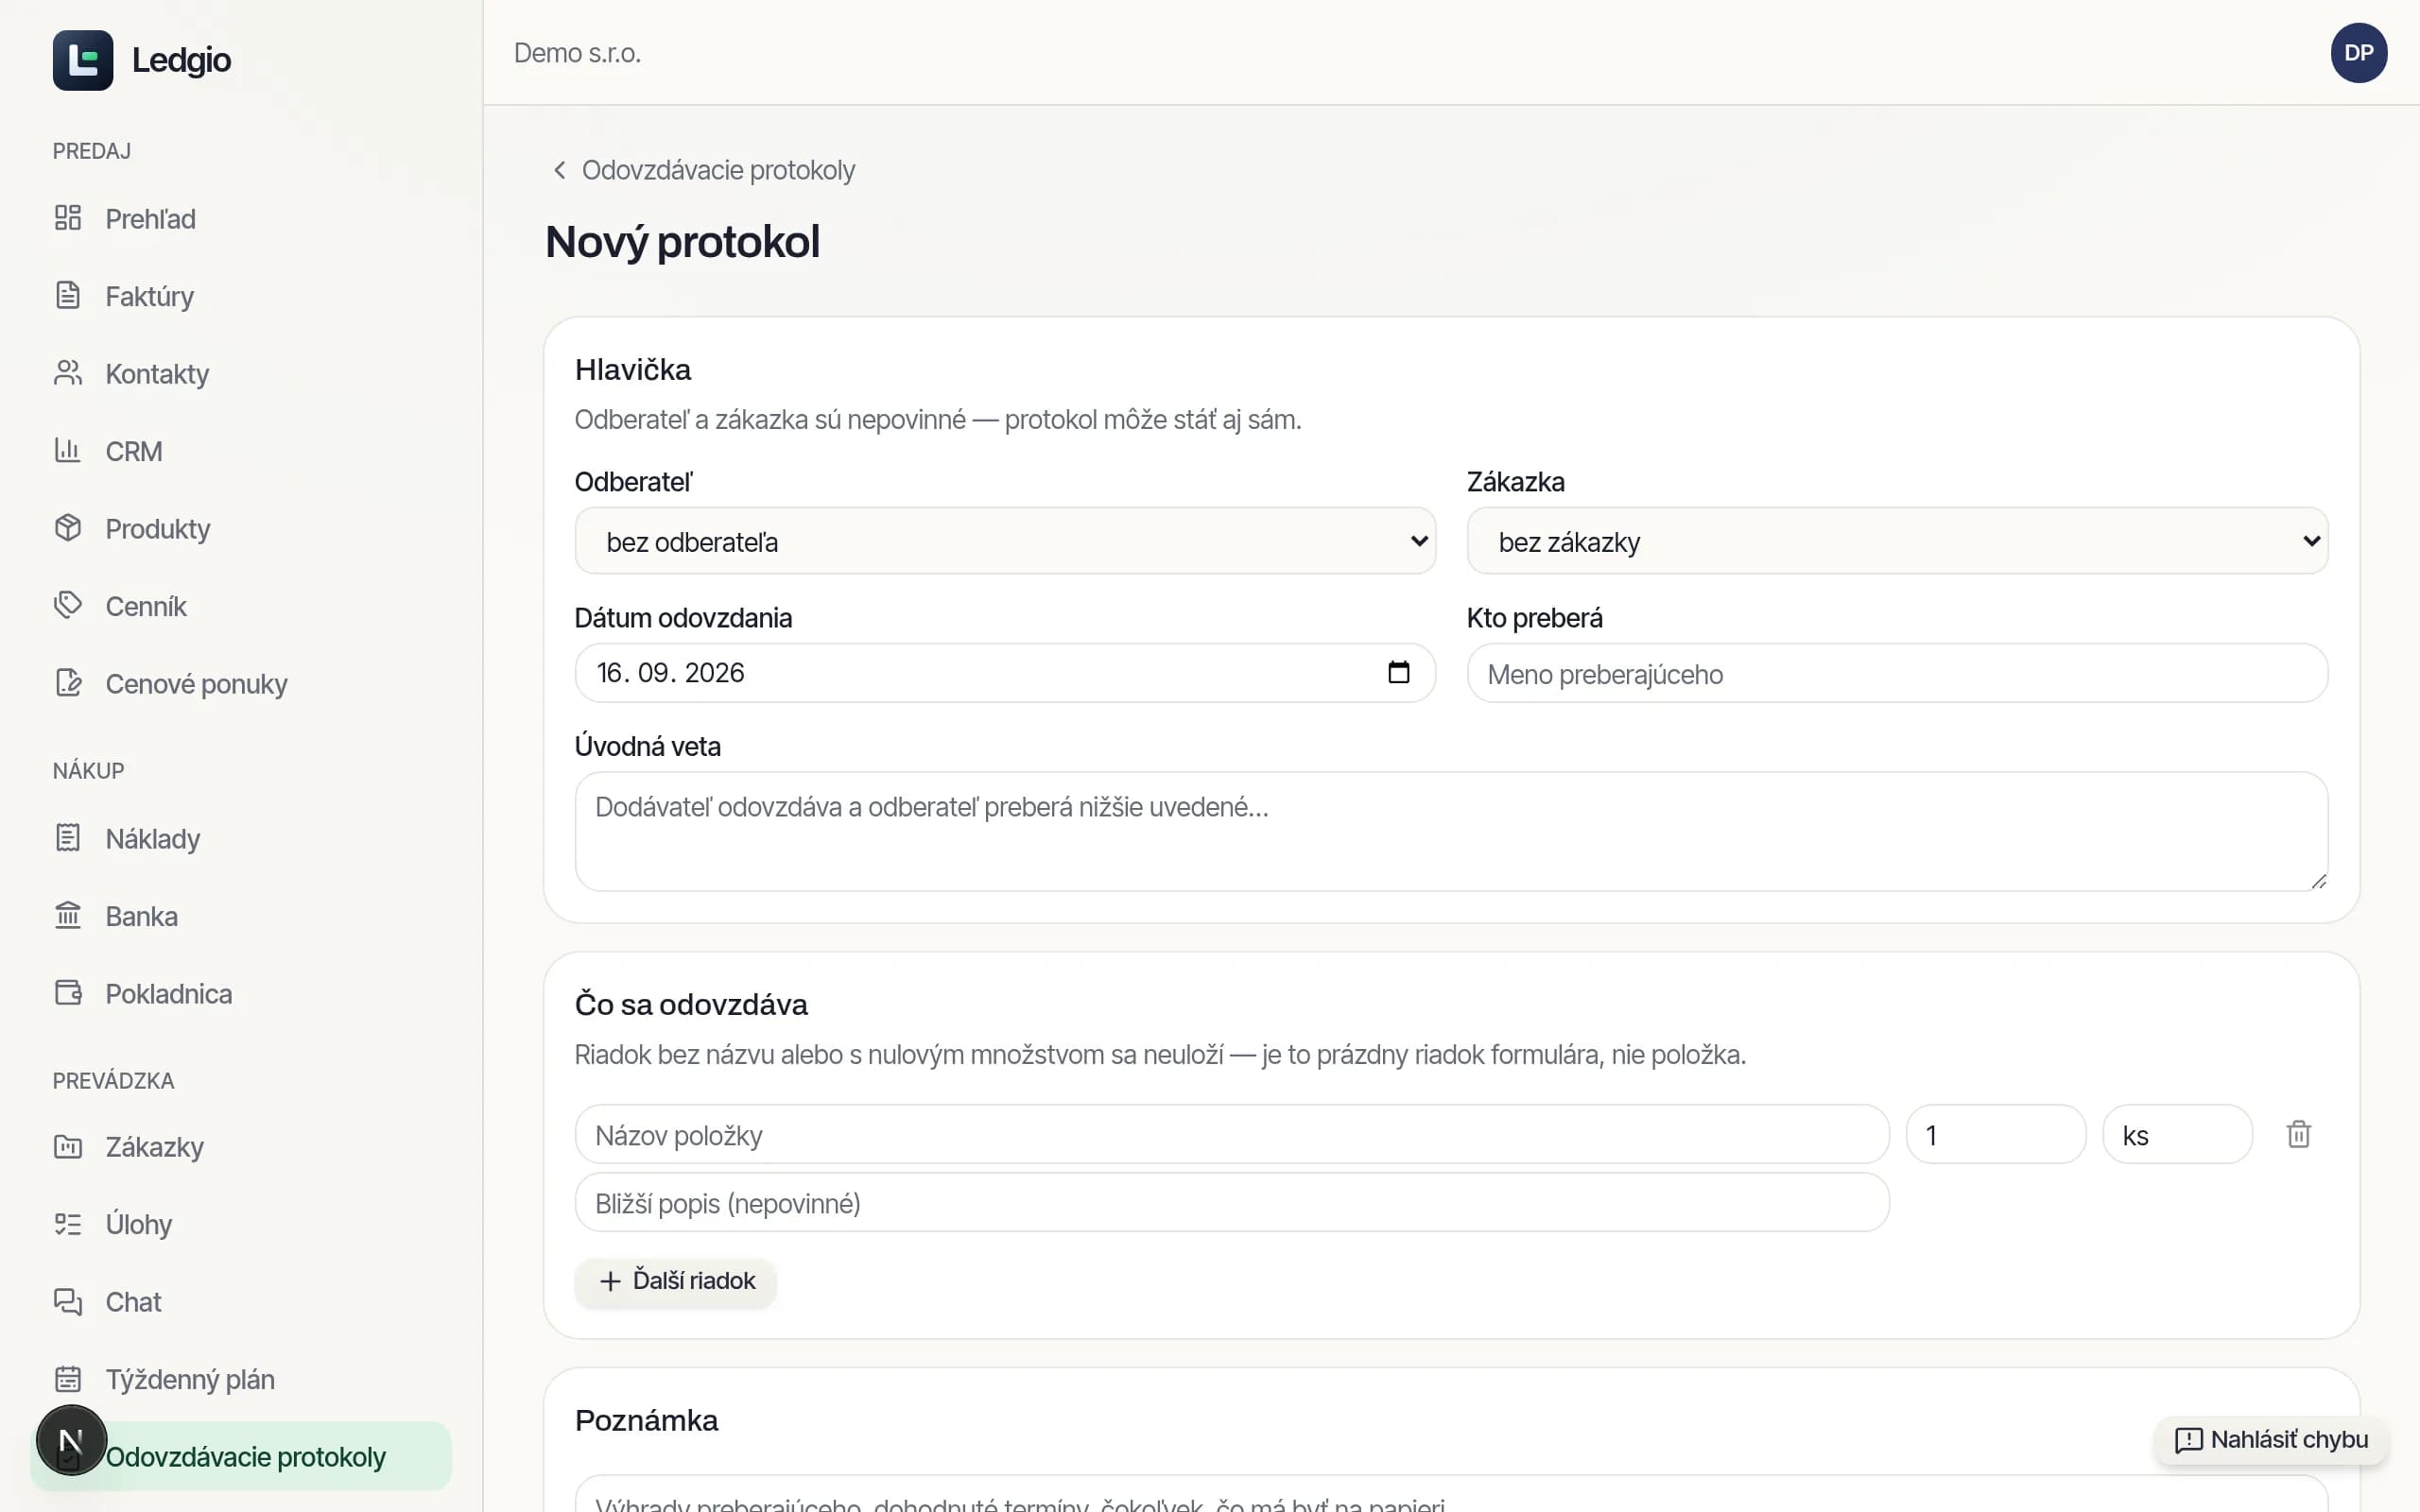
Task: Open Faktúry menu label
Action: (x=150, y=296)
